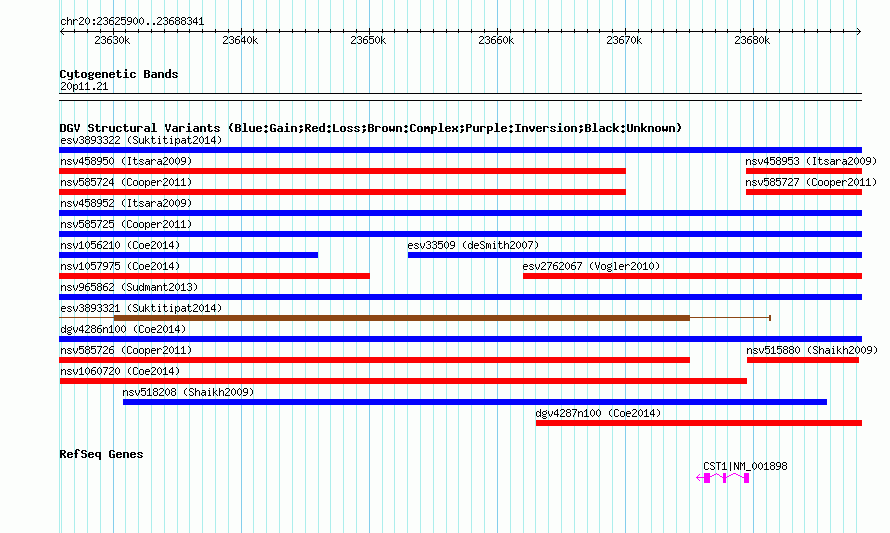The width and height of the screenshot is (890, 533).
Task: Open nsv585726 (Cooper2011) label
Action: [x=126, y=350]
